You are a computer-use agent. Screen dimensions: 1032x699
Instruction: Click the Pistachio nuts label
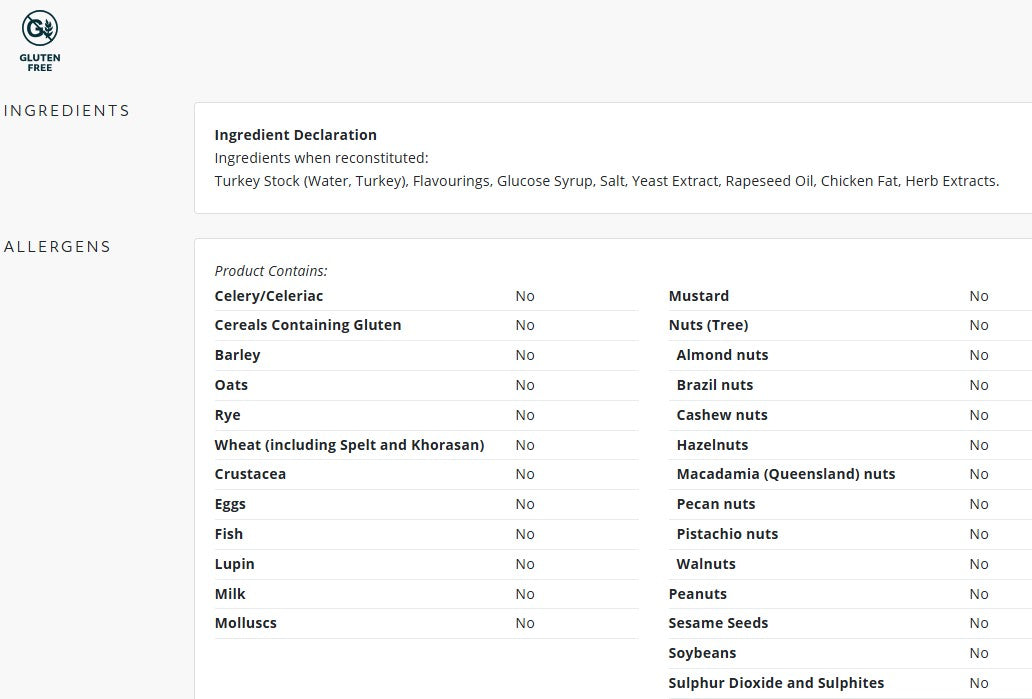727,534
